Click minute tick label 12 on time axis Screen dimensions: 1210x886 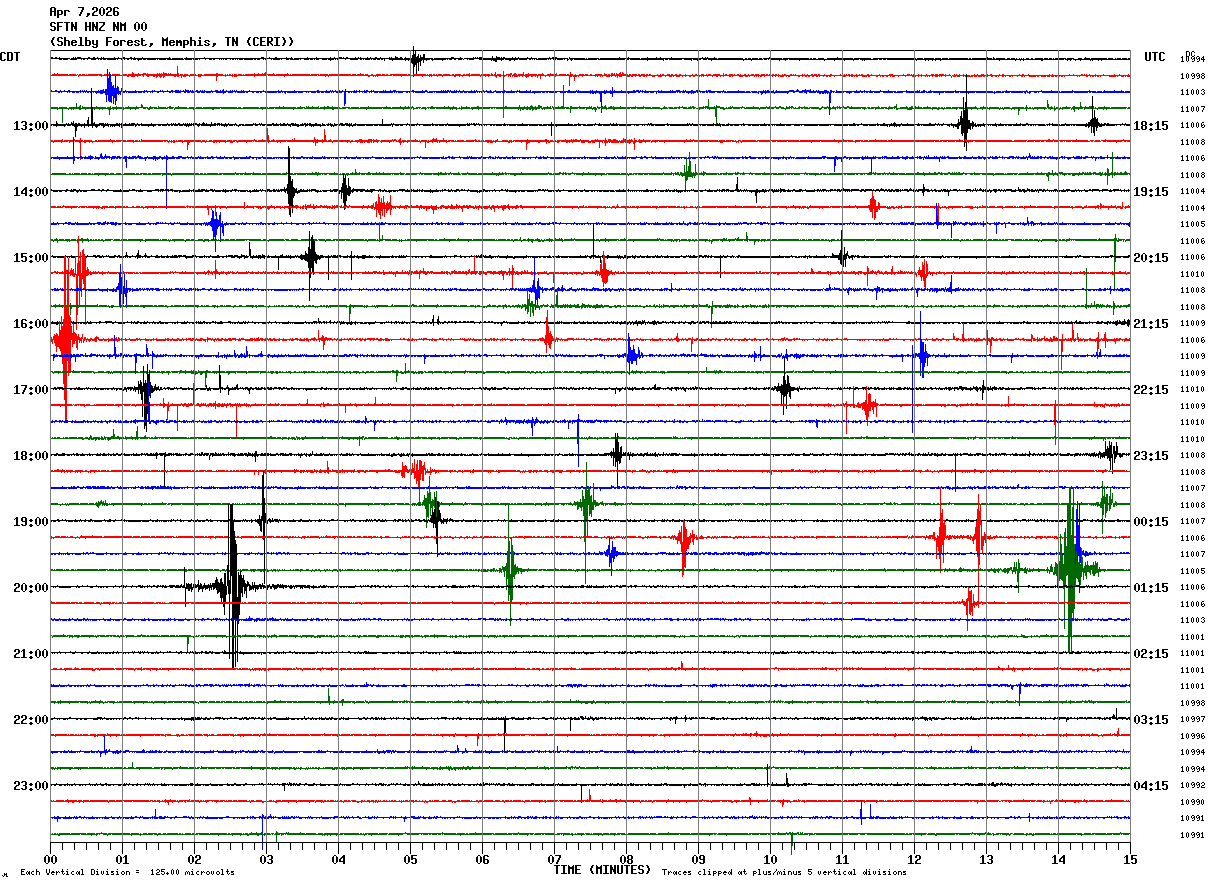click(x=914, y=859)
